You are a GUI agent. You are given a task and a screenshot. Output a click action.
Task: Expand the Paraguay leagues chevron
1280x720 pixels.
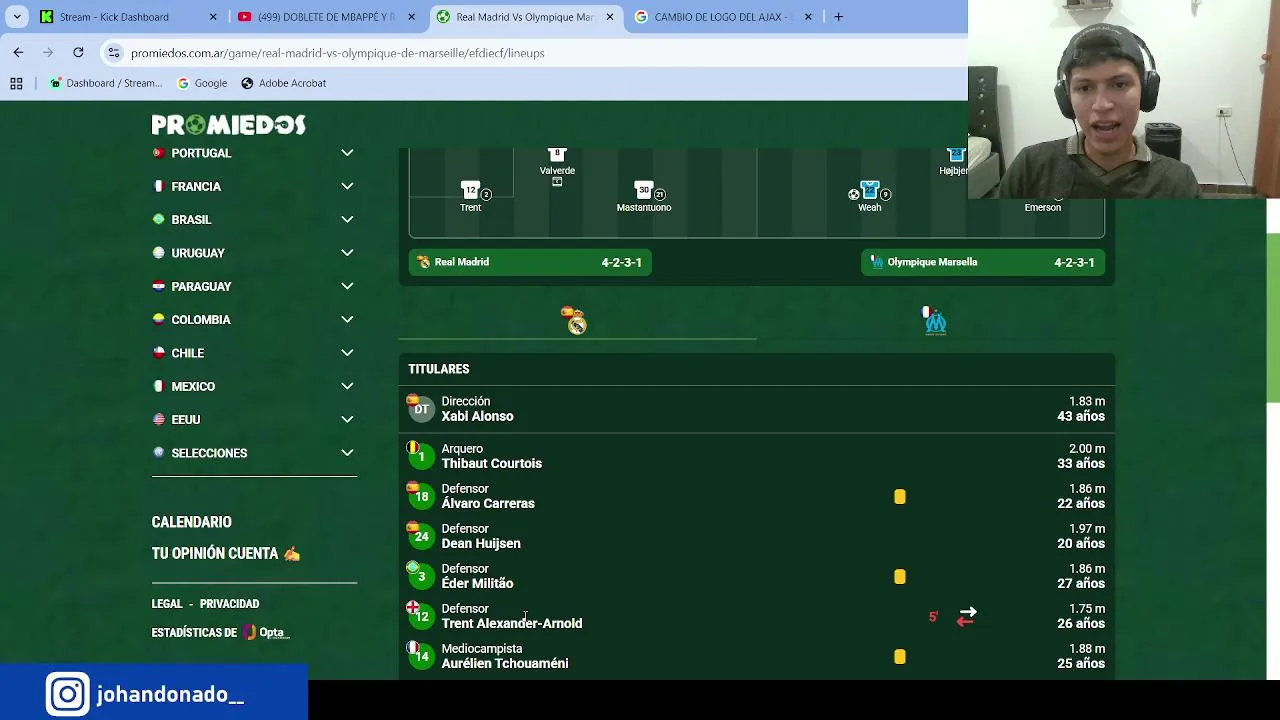(347, 286)
